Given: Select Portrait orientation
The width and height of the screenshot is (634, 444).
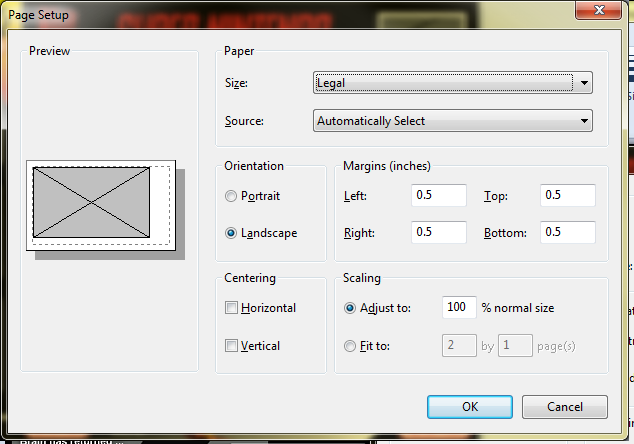Looking at the screenshot, I should tap(232, 196).
